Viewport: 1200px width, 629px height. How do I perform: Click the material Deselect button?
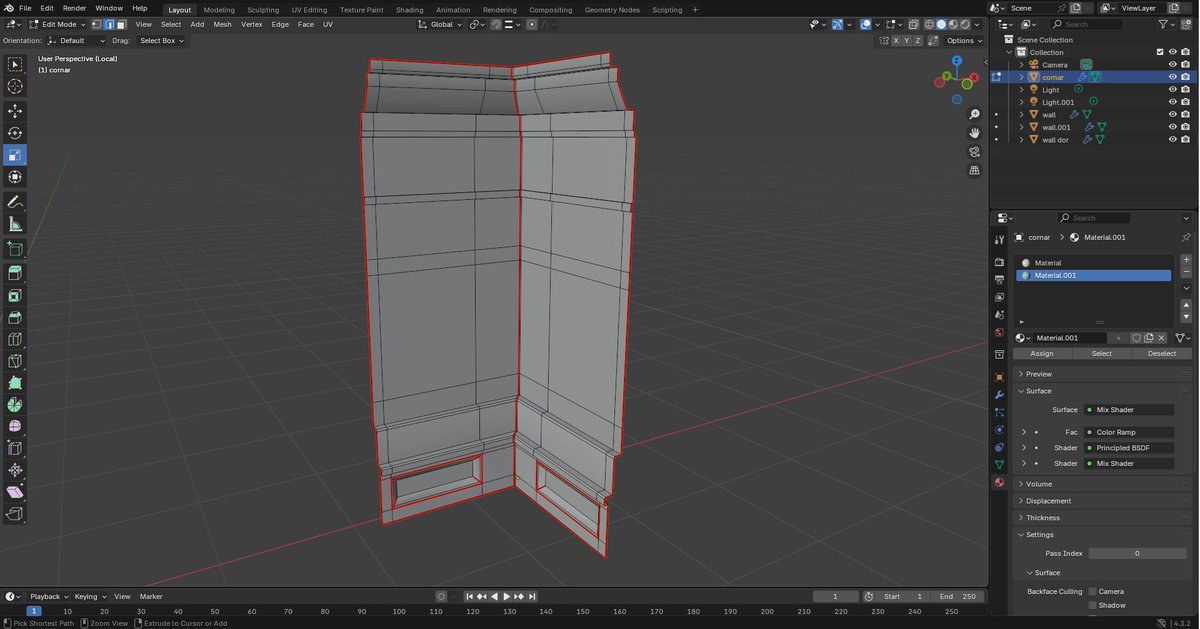[1162, 354]
